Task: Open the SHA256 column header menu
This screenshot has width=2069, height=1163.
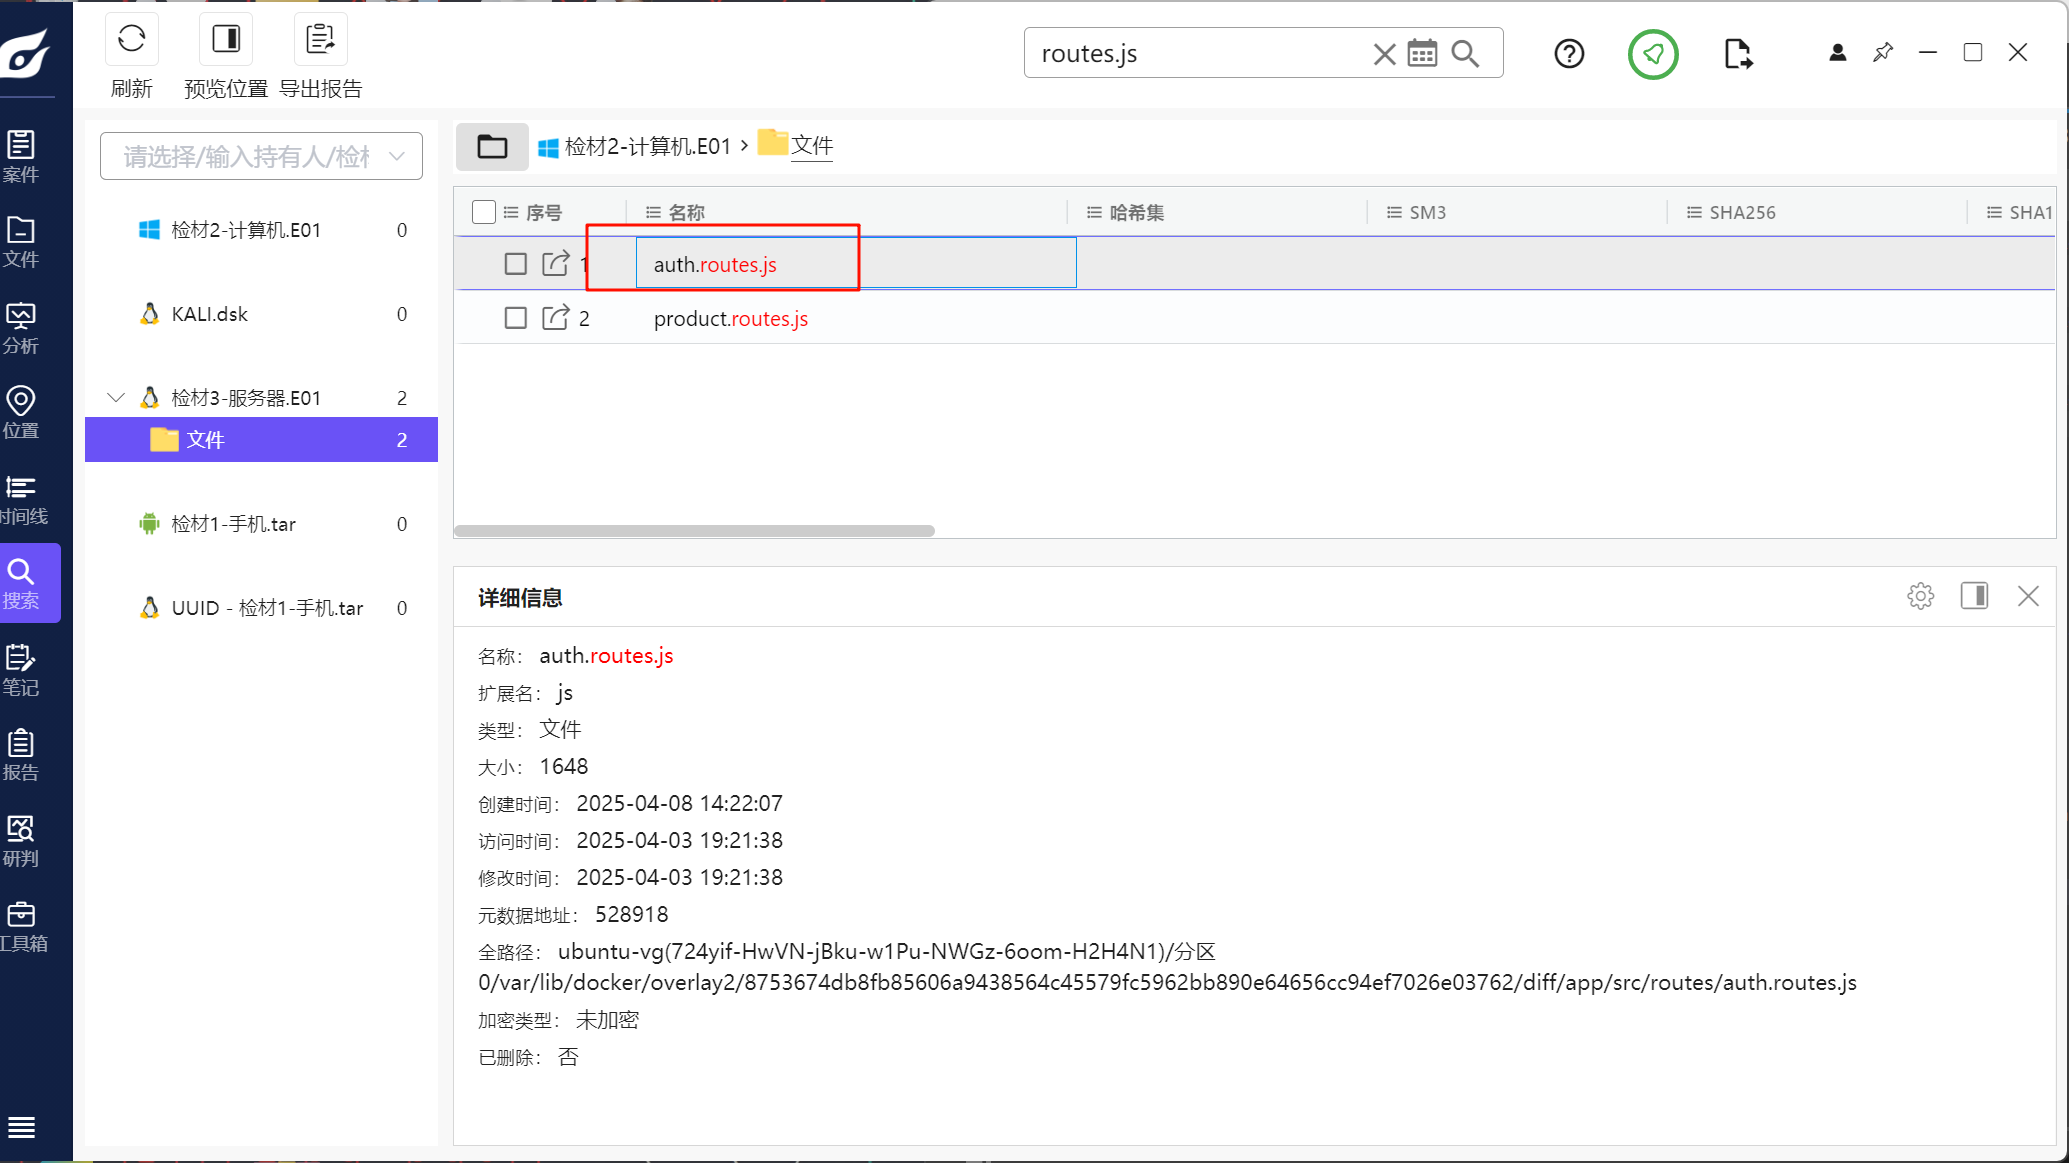Action: point(1693,212)
